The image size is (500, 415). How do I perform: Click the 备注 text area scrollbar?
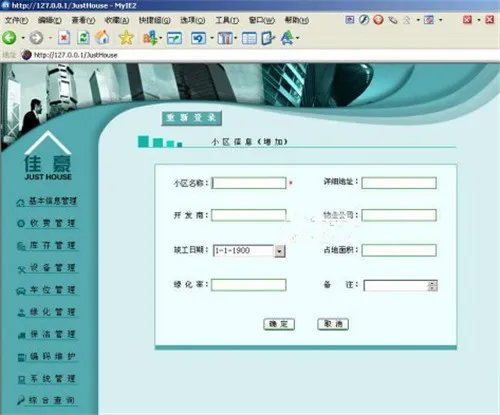[x=432, y=286]
